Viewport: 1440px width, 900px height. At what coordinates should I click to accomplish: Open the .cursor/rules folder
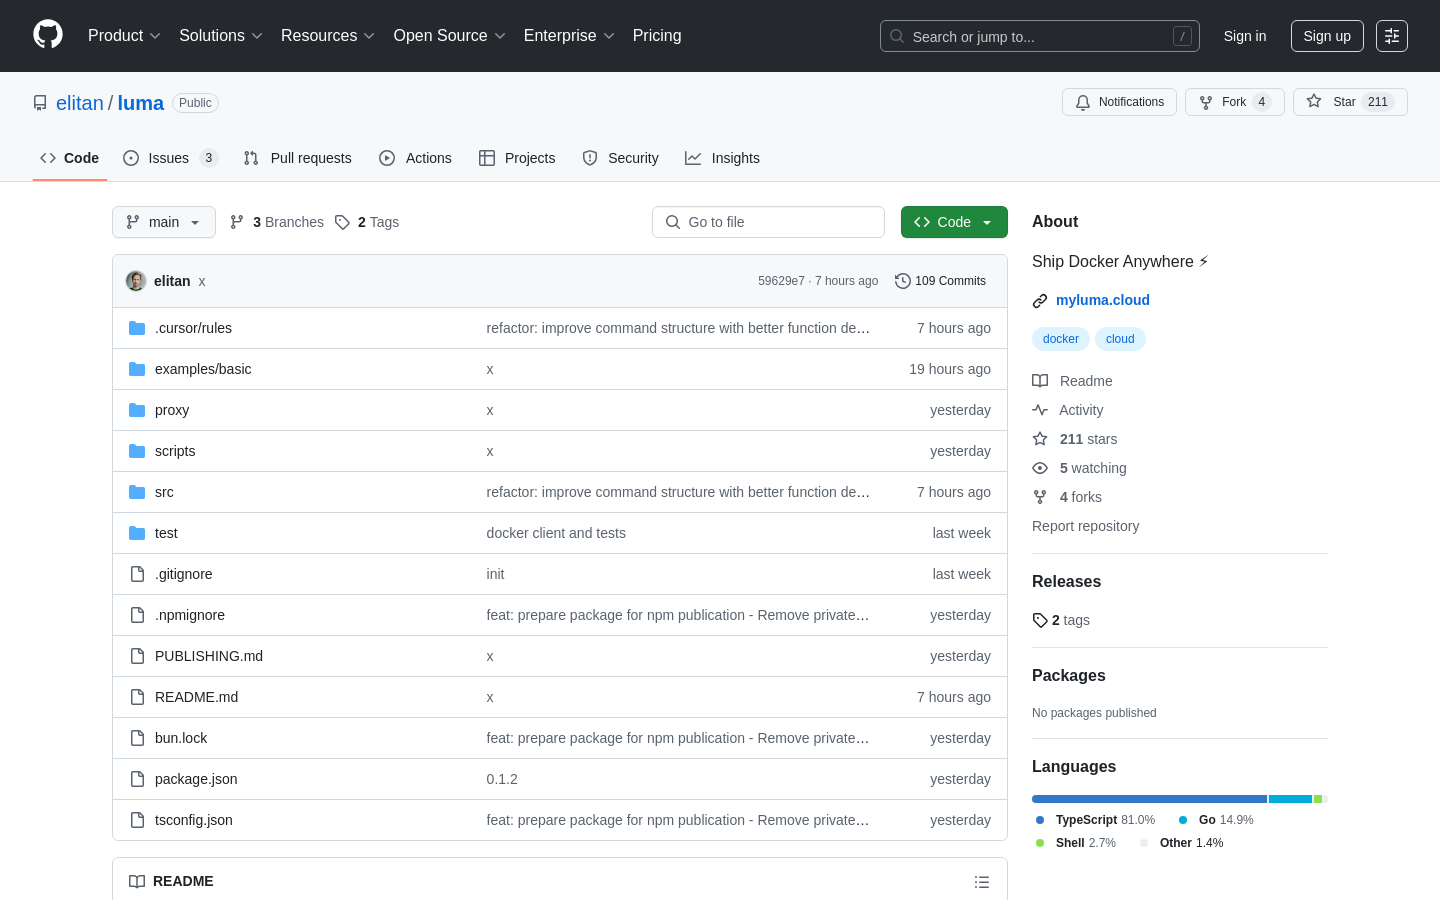tap(193, 328)
